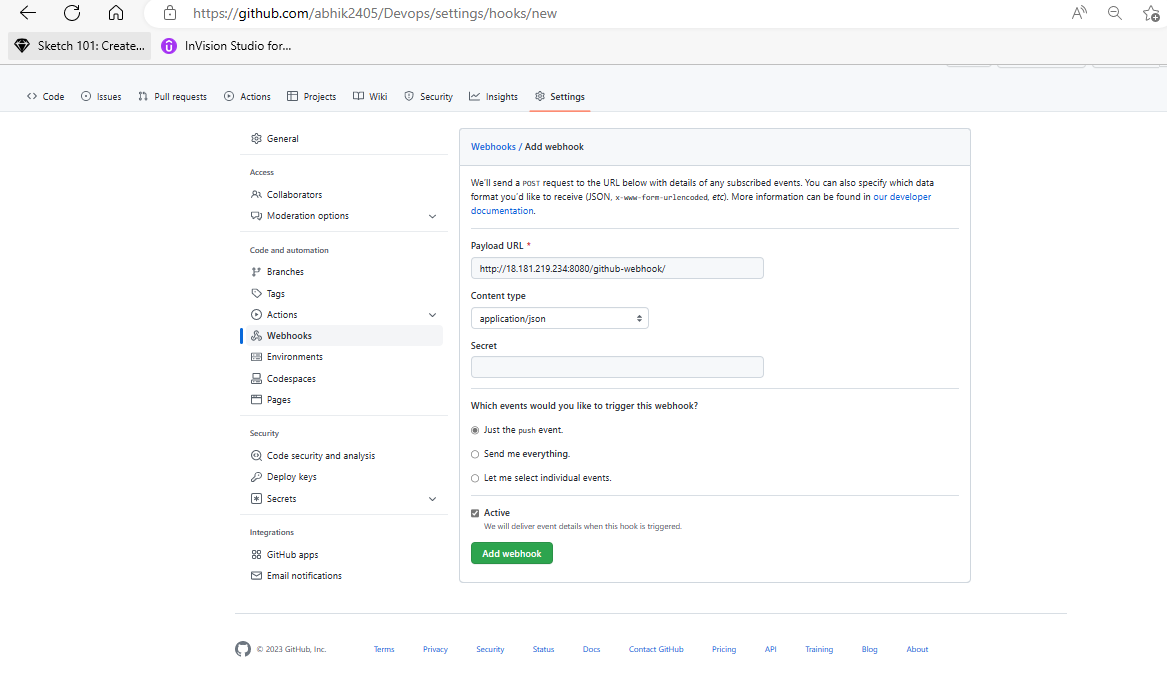1167x679 pixels.
Task: Activate Read aloud icon in address bar
Action: [x=1078, y=13]
